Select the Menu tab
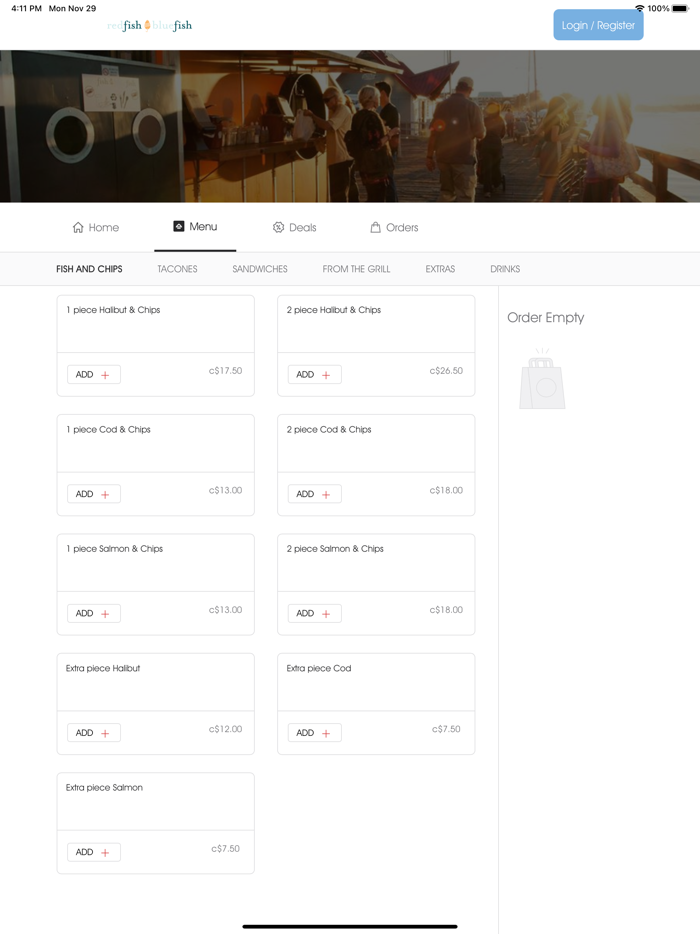The height and width of the screenshot is (934, 700). [x=195, y=227]
